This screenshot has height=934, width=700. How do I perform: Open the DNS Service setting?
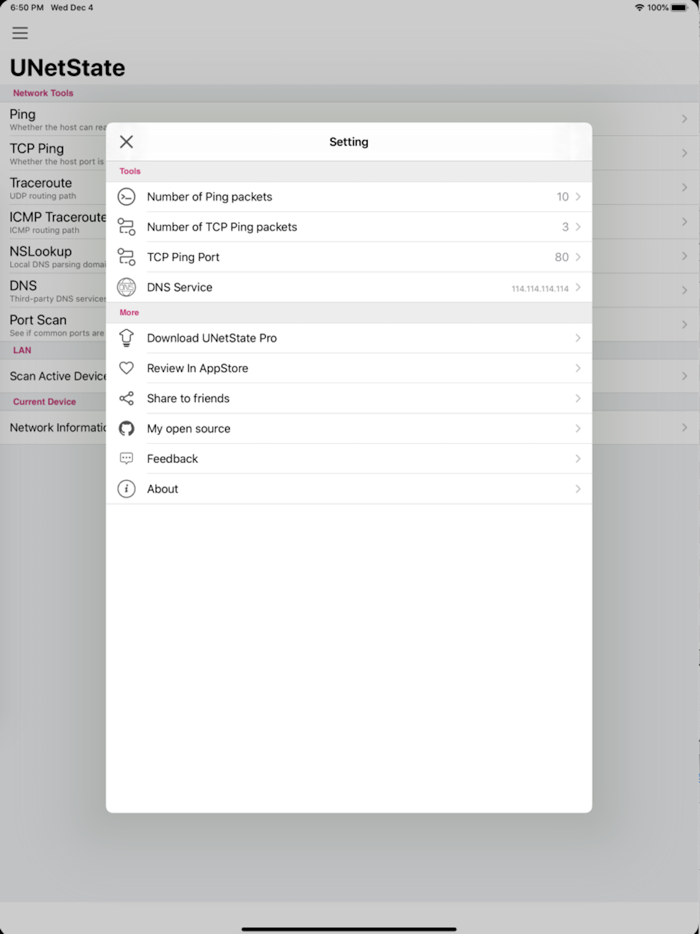tap(349, 287)
